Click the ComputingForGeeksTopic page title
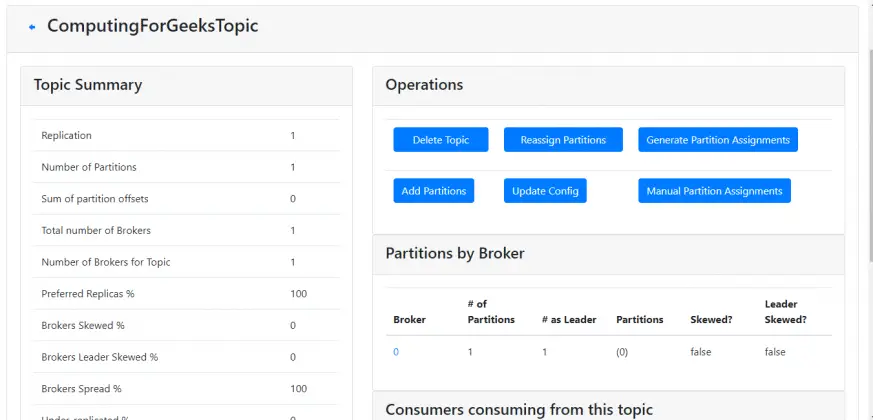Screen dimensions: 873x420 pos(152,26)
